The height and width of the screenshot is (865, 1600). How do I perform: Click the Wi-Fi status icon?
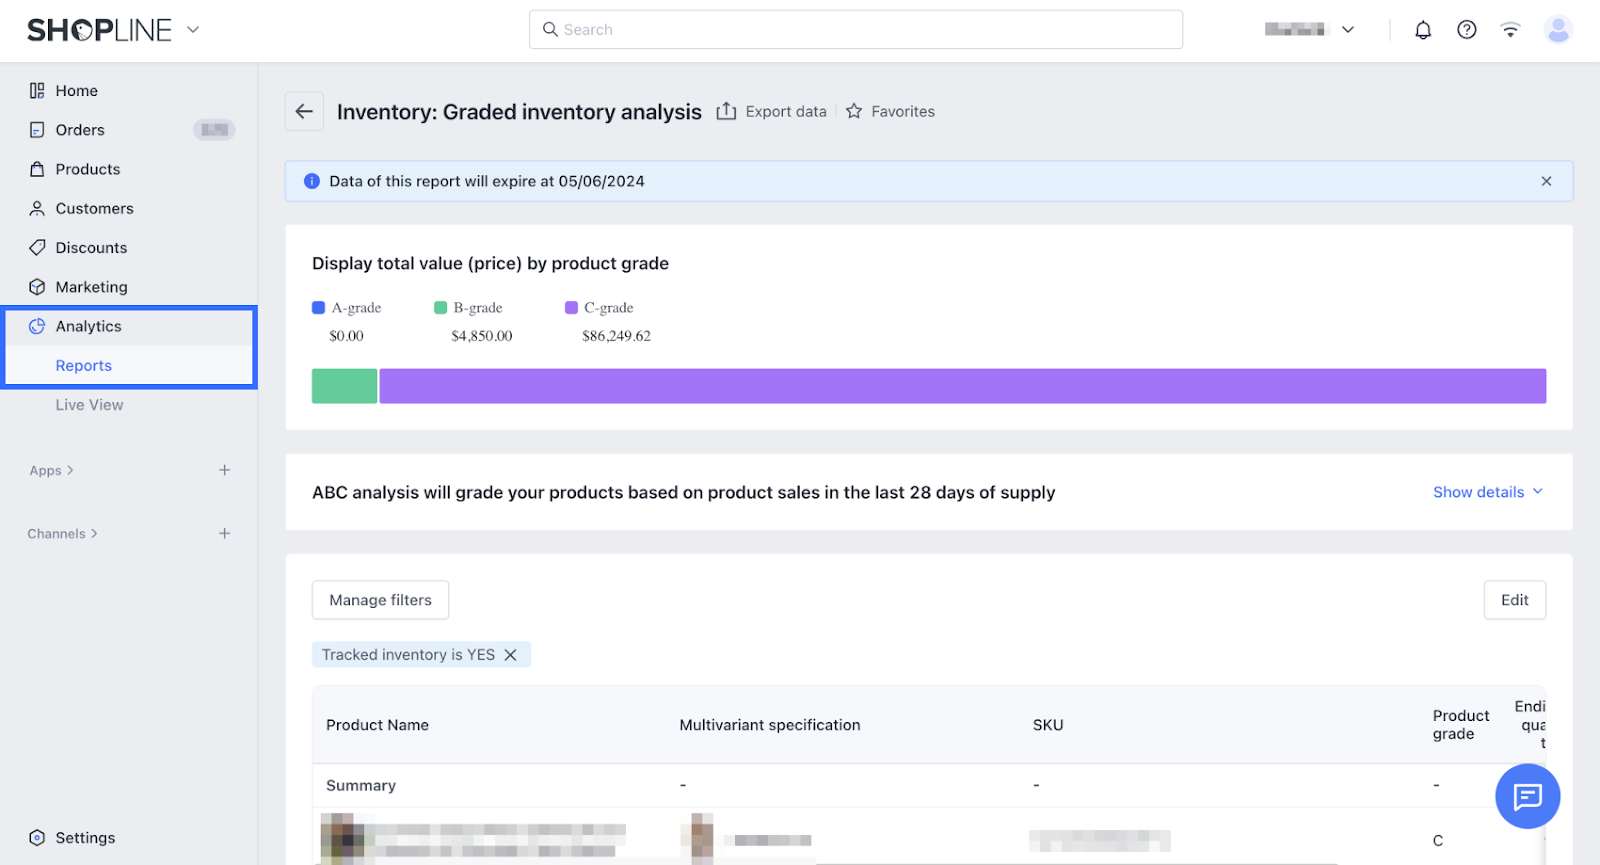coord(1510,30)
